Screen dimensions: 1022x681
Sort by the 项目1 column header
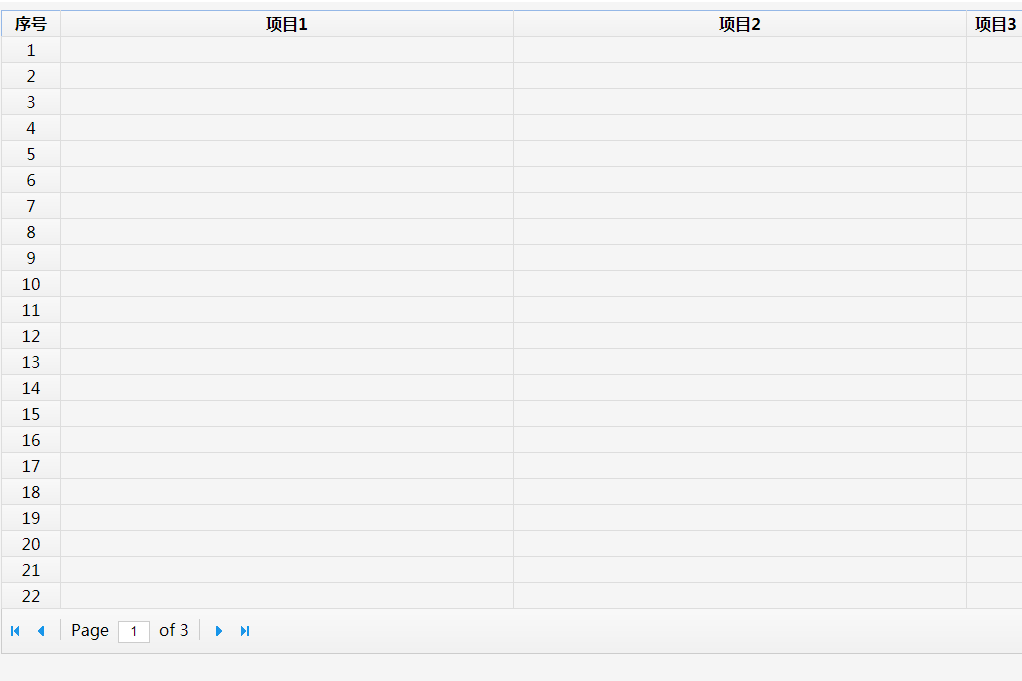tap(287, 24)
